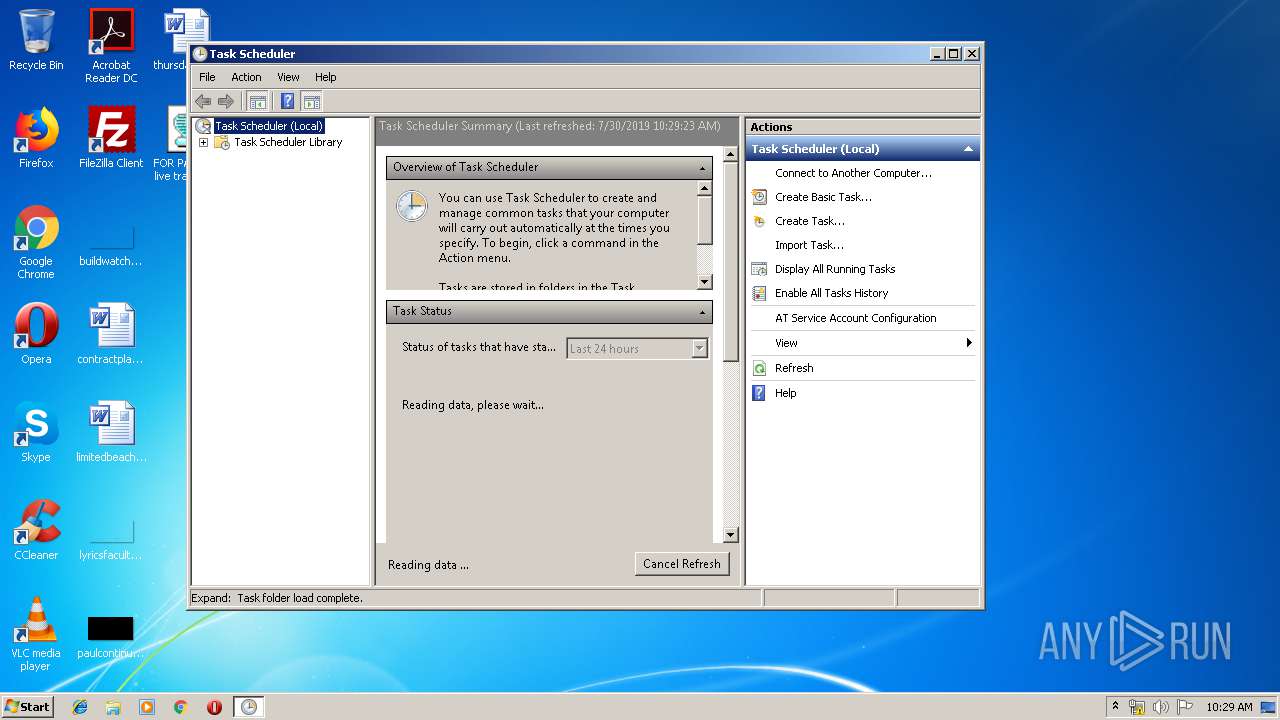Click Connect to Another Computer action
Screen dimensions: 1280x720
pyautogui.click(x=853, y=173)
